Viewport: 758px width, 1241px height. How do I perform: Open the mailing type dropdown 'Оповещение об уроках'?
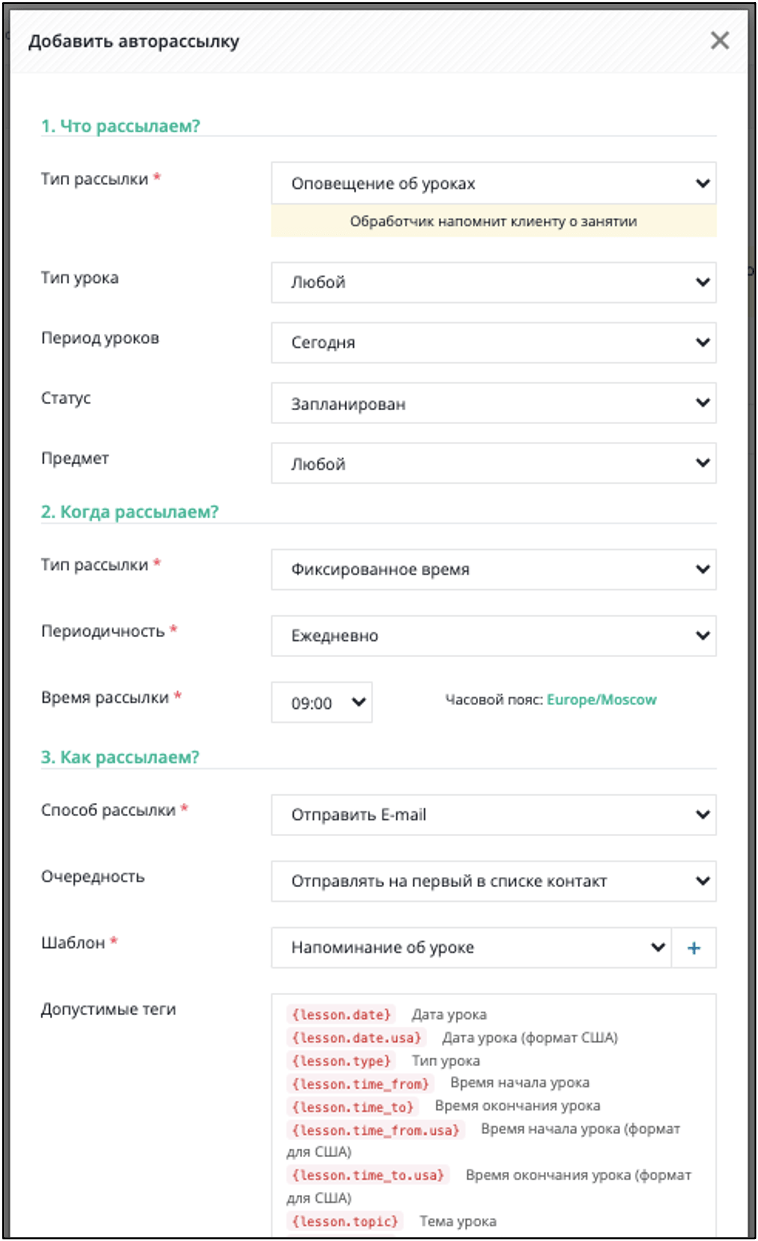pyautogui.click(x=493, y=184)
